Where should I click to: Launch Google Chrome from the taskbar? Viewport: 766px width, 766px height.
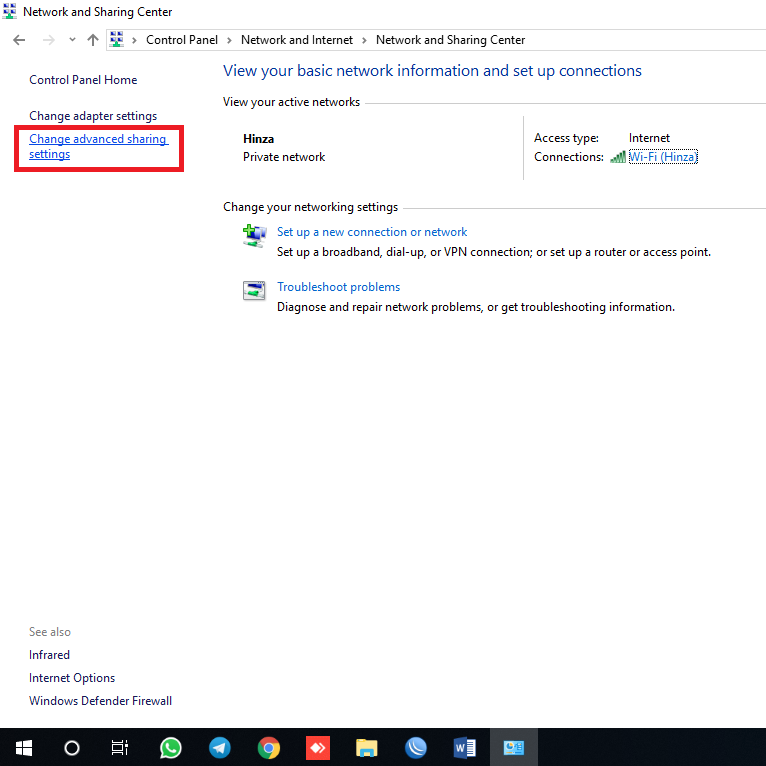(x=269, y=748)
